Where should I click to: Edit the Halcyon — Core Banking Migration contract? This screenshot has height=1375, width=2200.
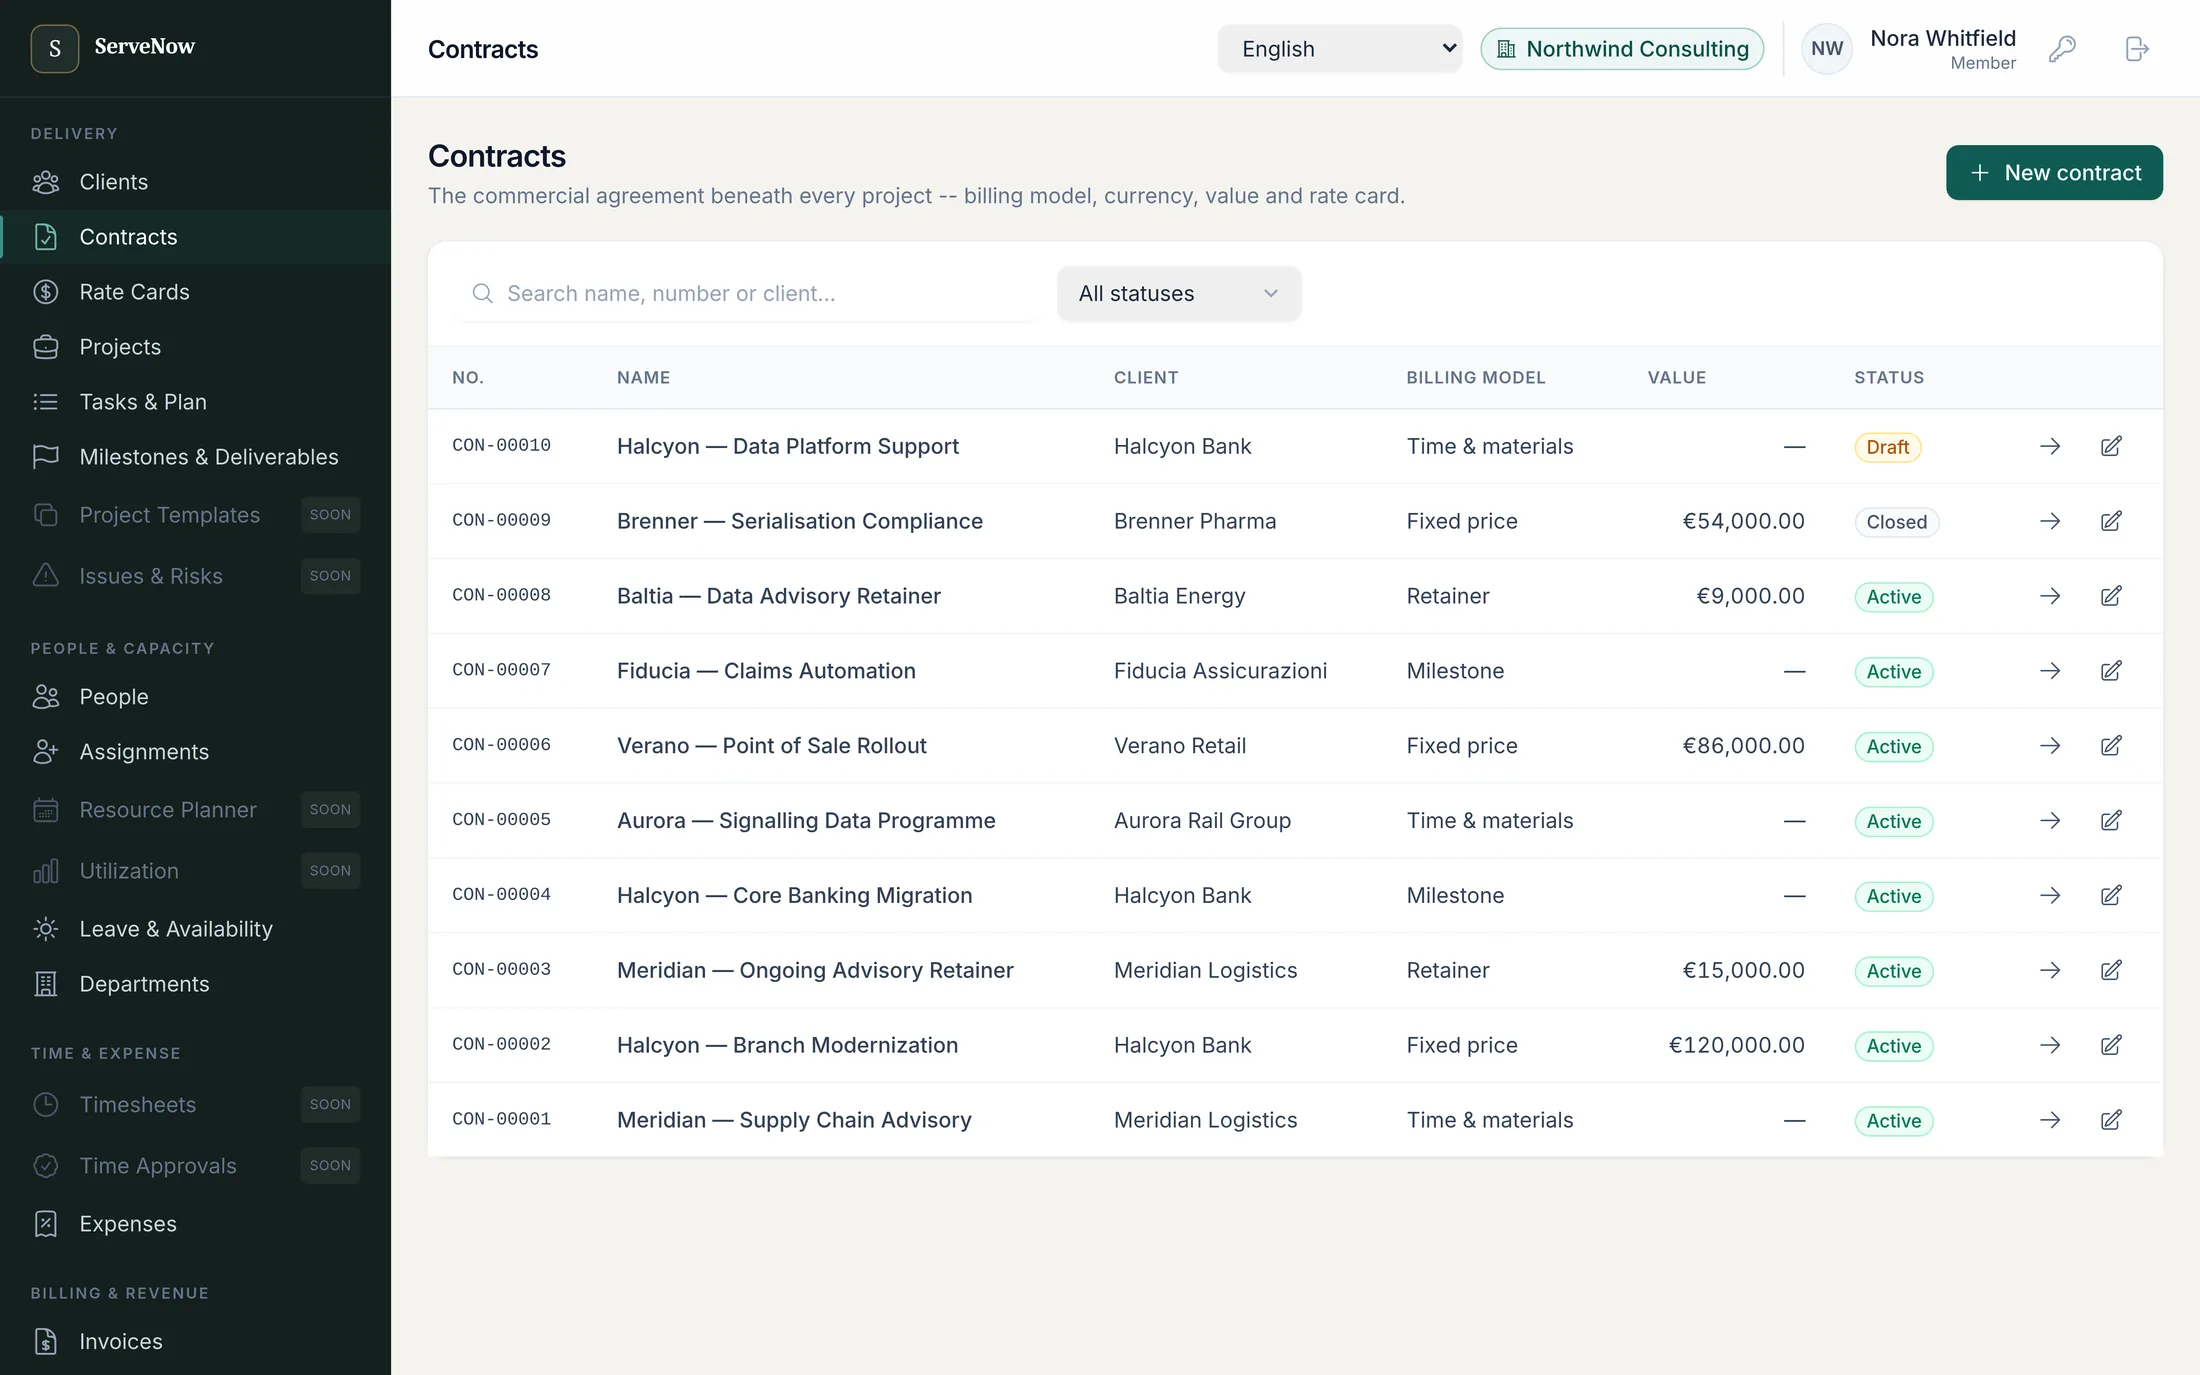(x=2111, y=896)
